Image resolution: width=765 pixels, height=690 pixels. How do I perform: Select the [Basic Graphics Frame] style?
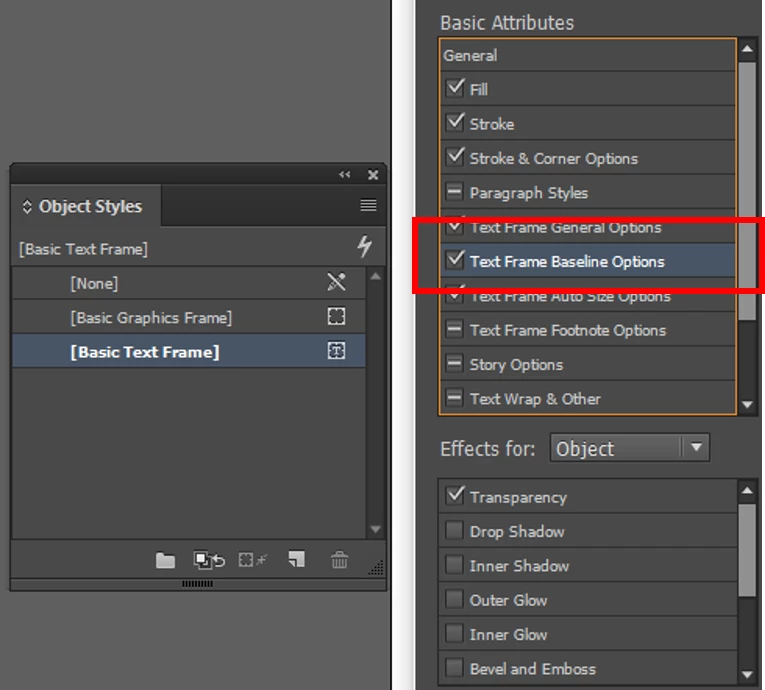[x=188, y=317]
